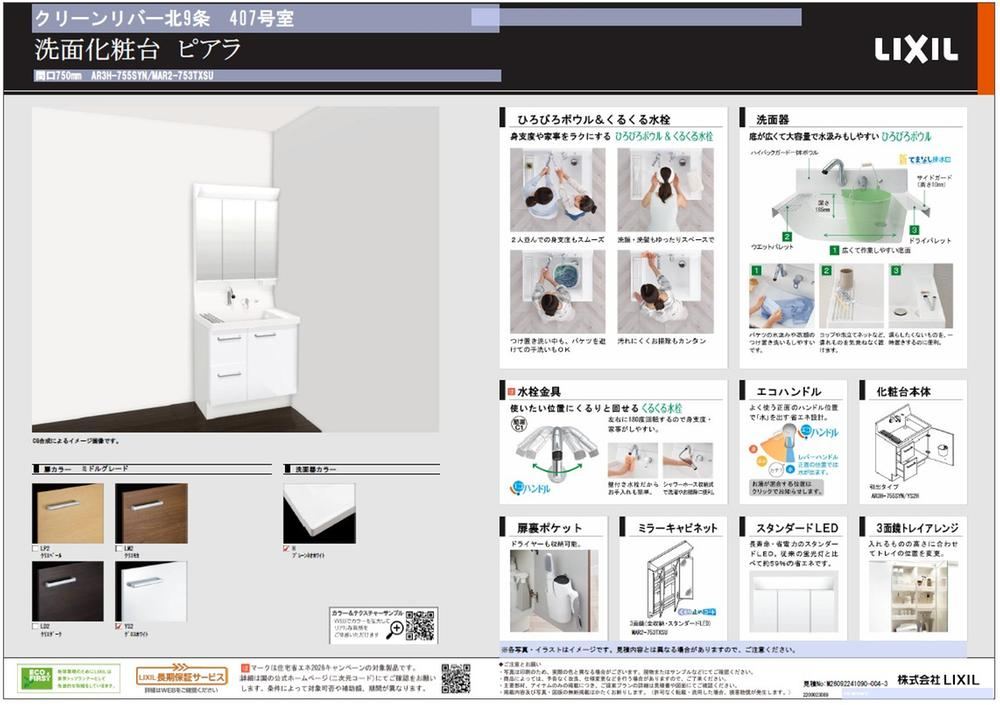The height and width of the screenshot is (705, 1000).
Task: Click the orange campaign mark in the footer note
Action: pos(245,668)
